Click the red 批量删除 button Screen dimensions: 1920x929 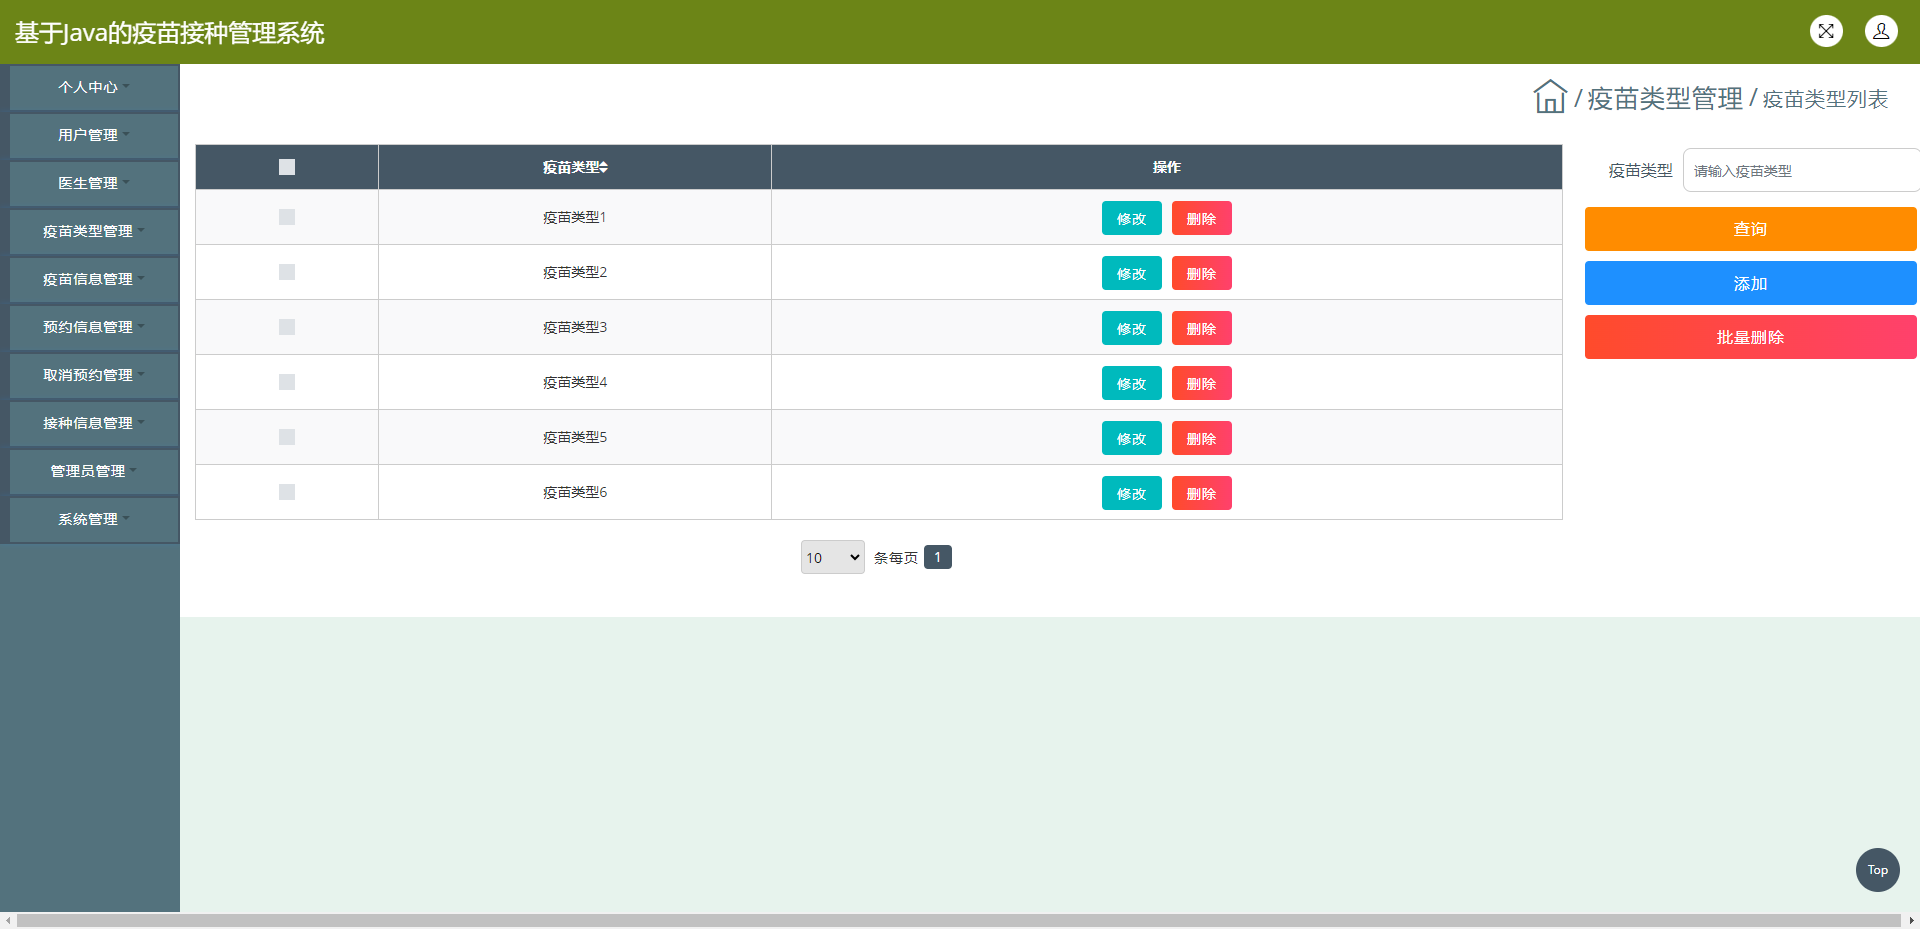1750,337
